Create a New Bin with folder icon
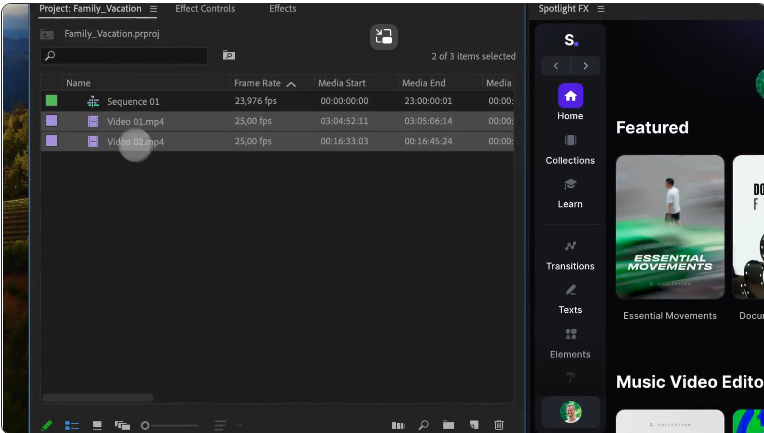 (449, 425)
